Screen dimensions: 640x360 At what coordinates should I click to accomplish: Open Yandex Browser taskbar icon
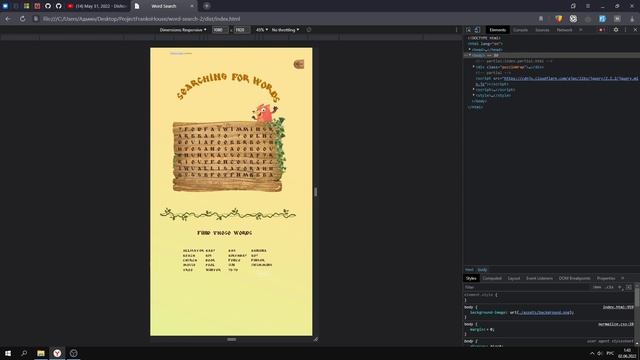[x=57, y=353]
